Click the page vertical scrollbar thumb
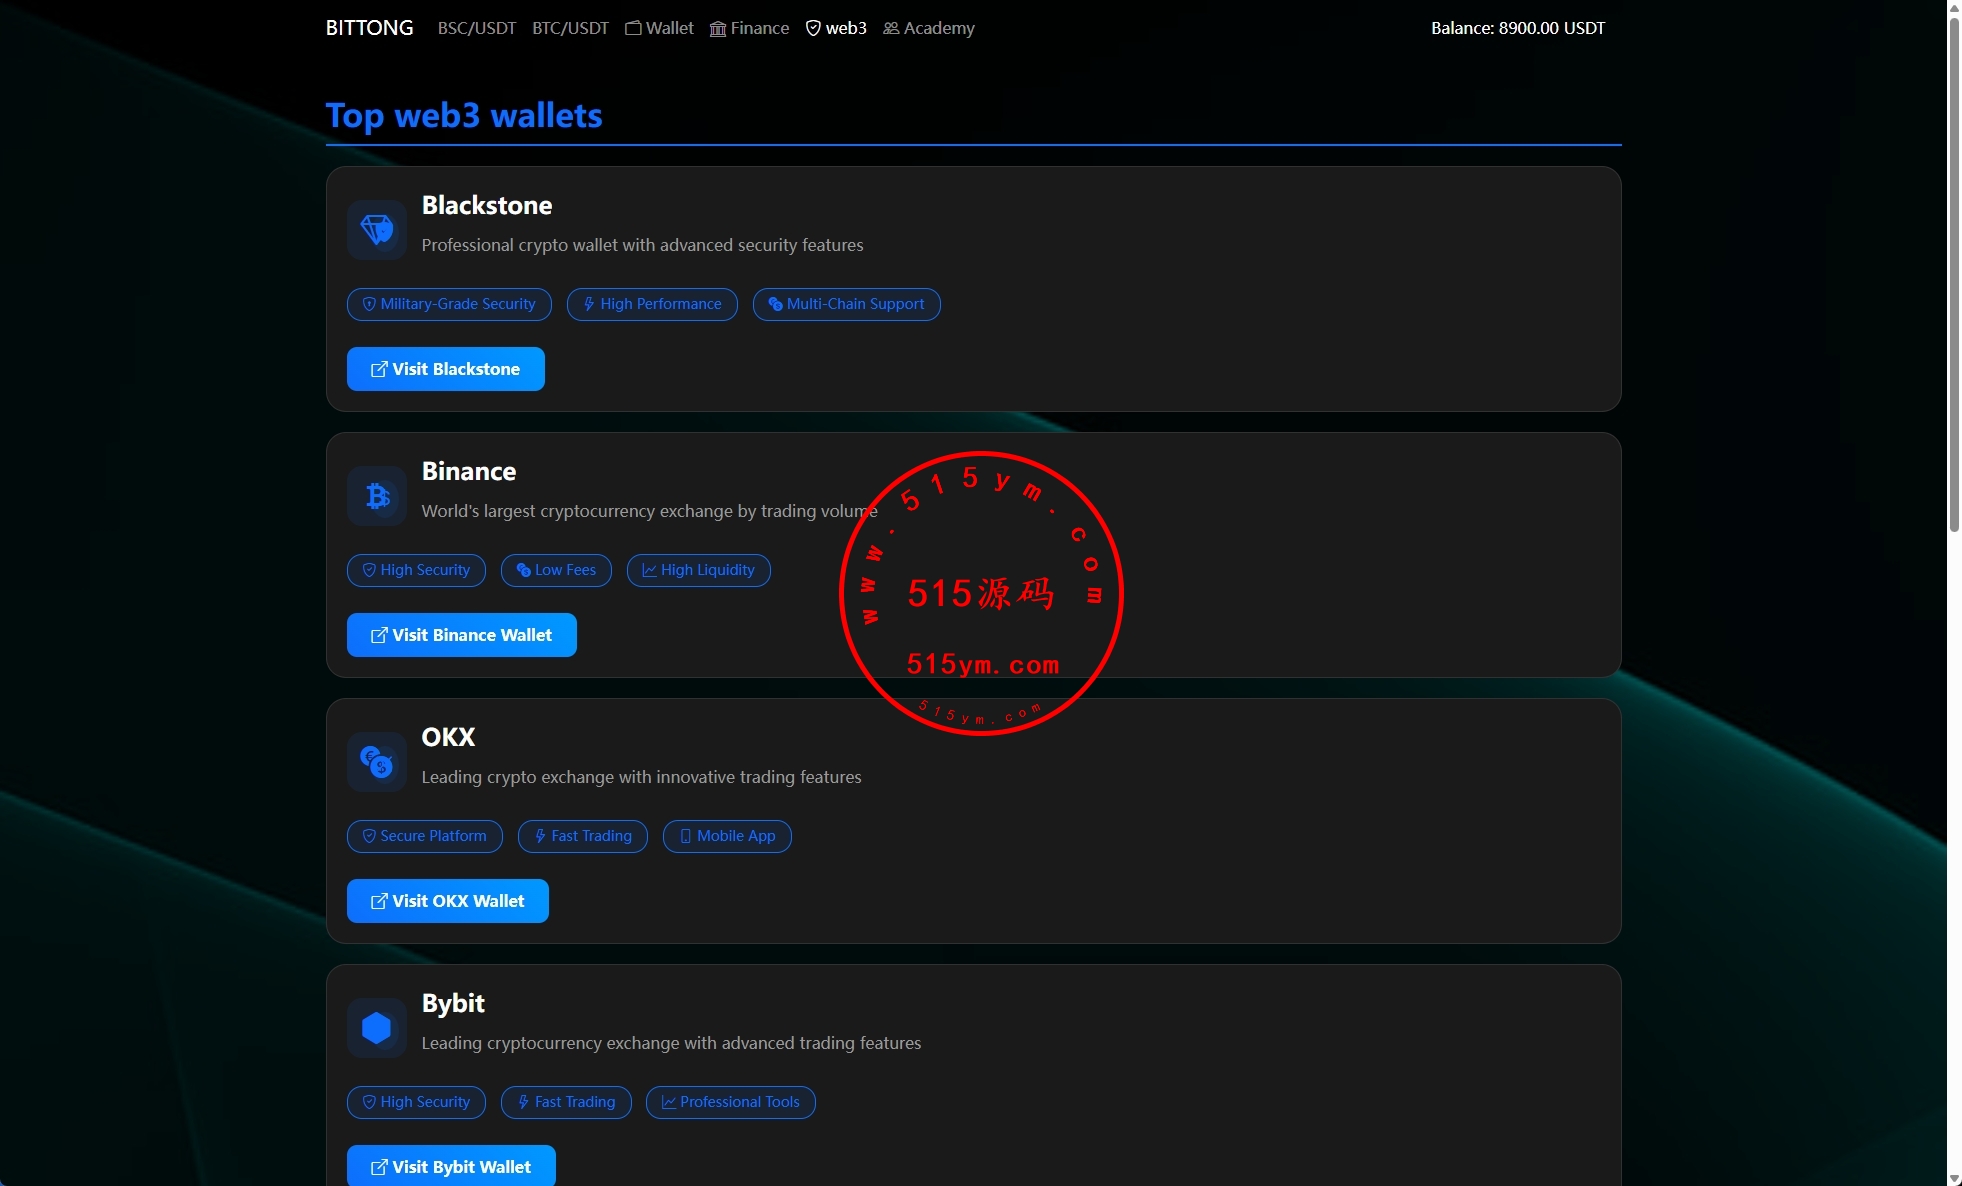 click(x=1954, y=270)
